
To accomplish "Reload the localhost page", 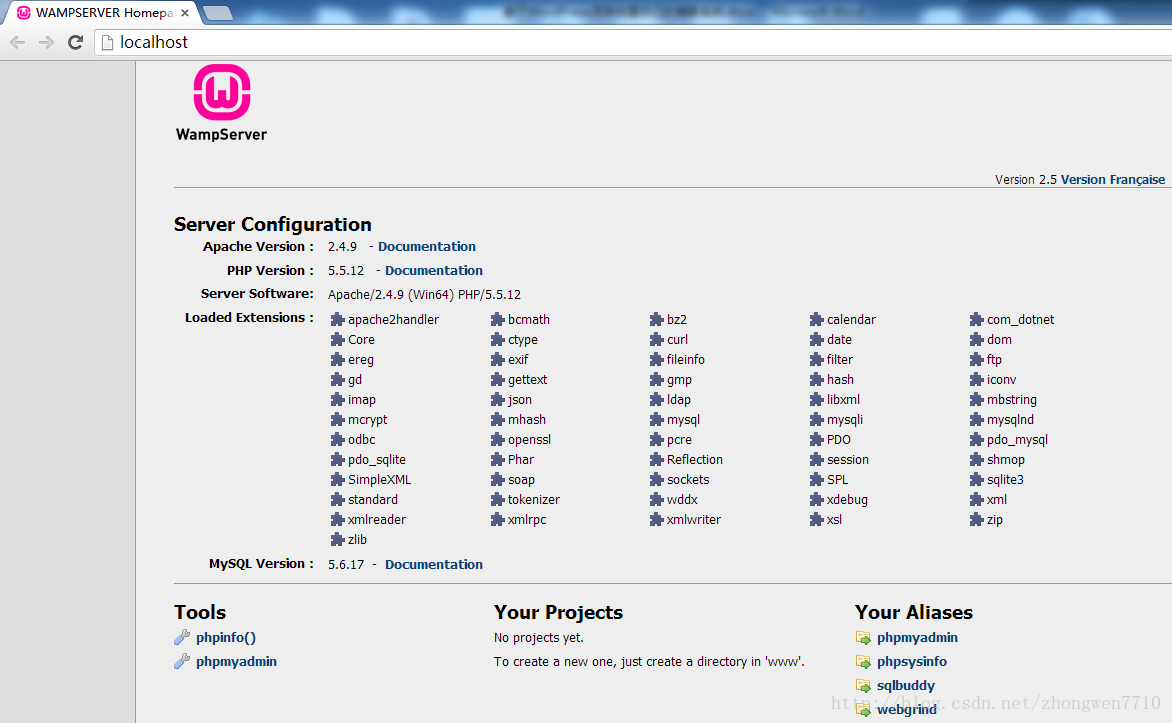I will (x=75, y=43).
